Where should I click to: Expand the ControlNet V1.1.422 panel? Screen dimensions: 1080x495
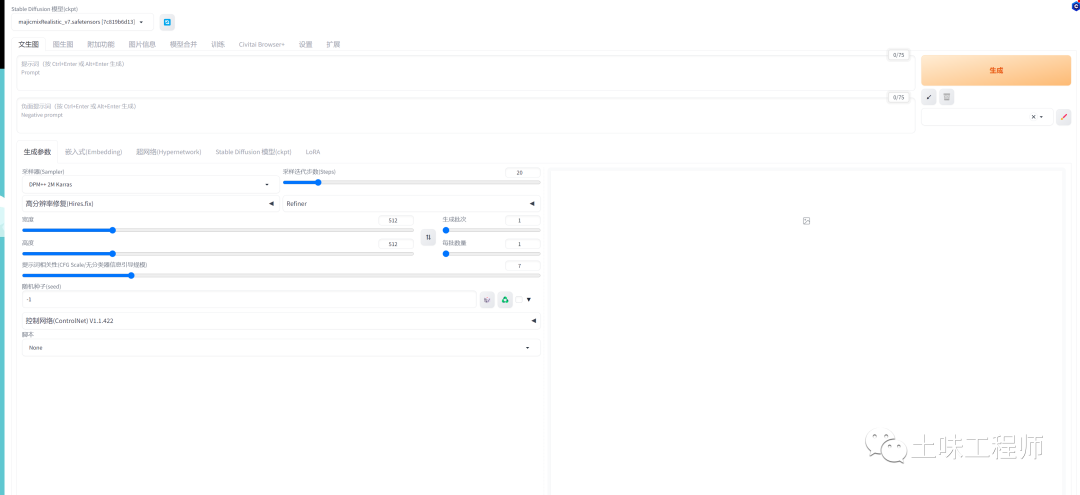(x=280, y=321)
